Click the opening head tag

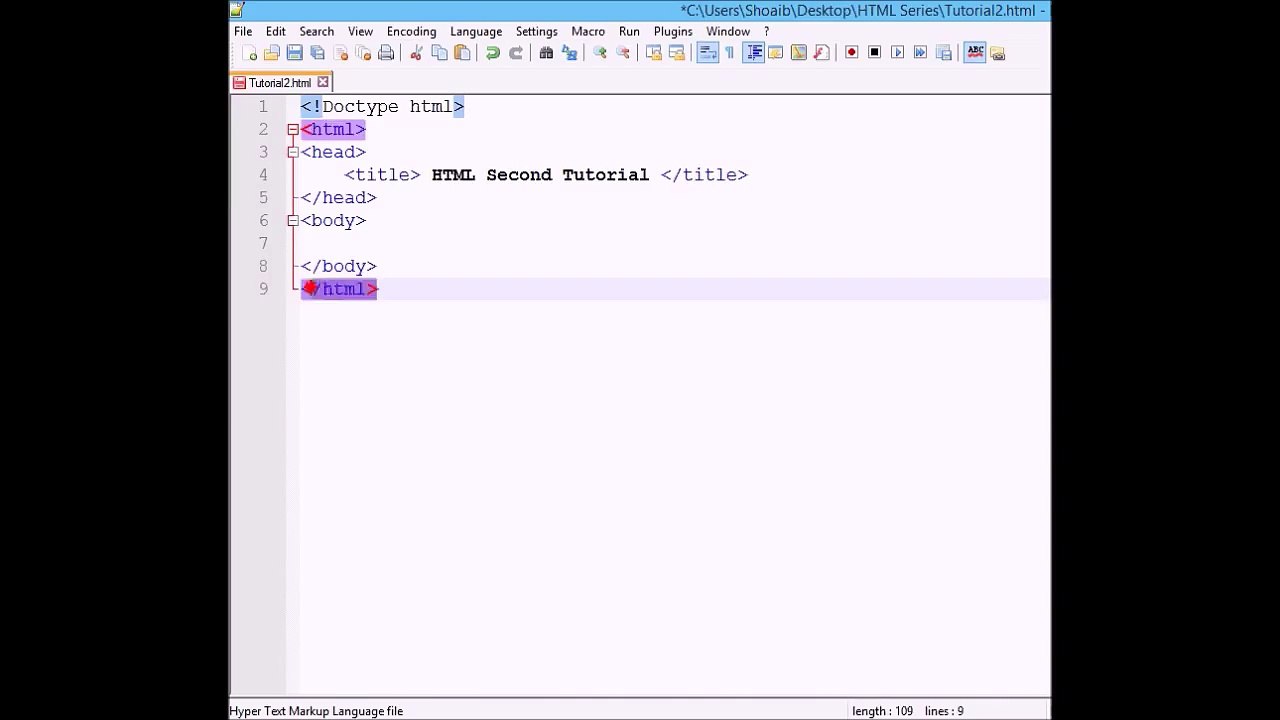click(x=333, y=152)
